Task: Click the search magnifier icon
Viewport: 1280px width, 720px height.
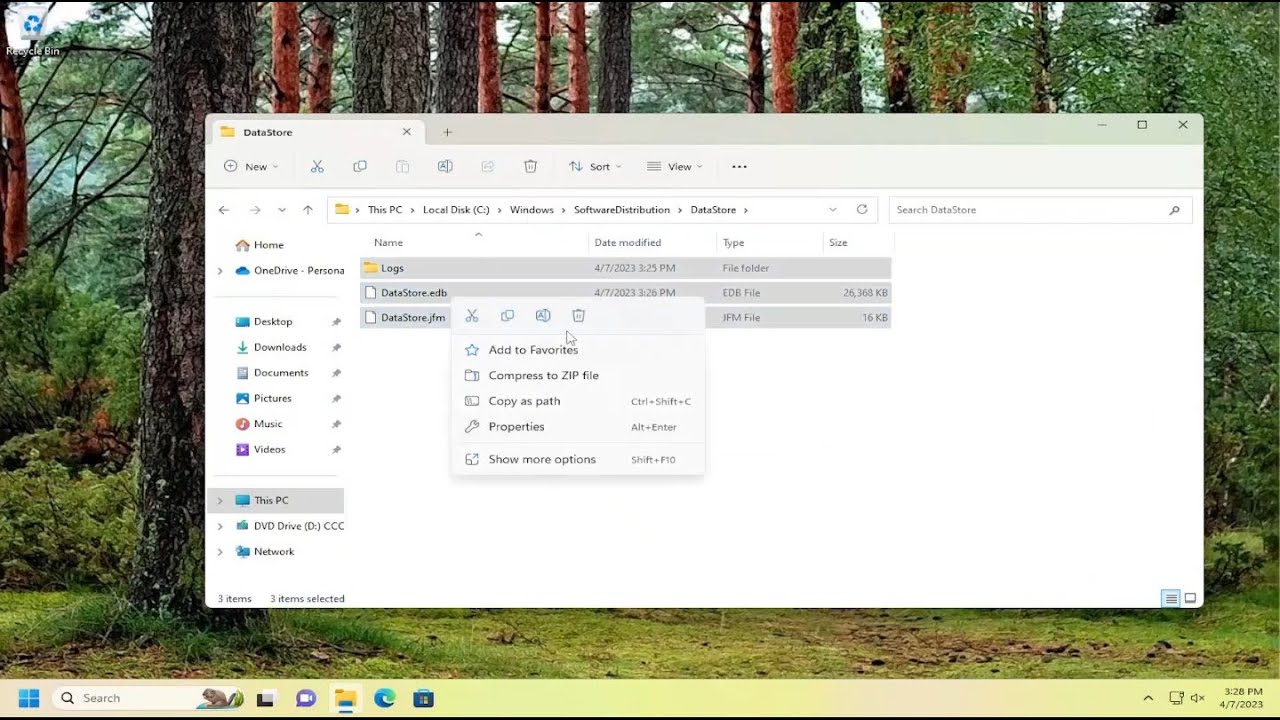Action: (1174, 210)
